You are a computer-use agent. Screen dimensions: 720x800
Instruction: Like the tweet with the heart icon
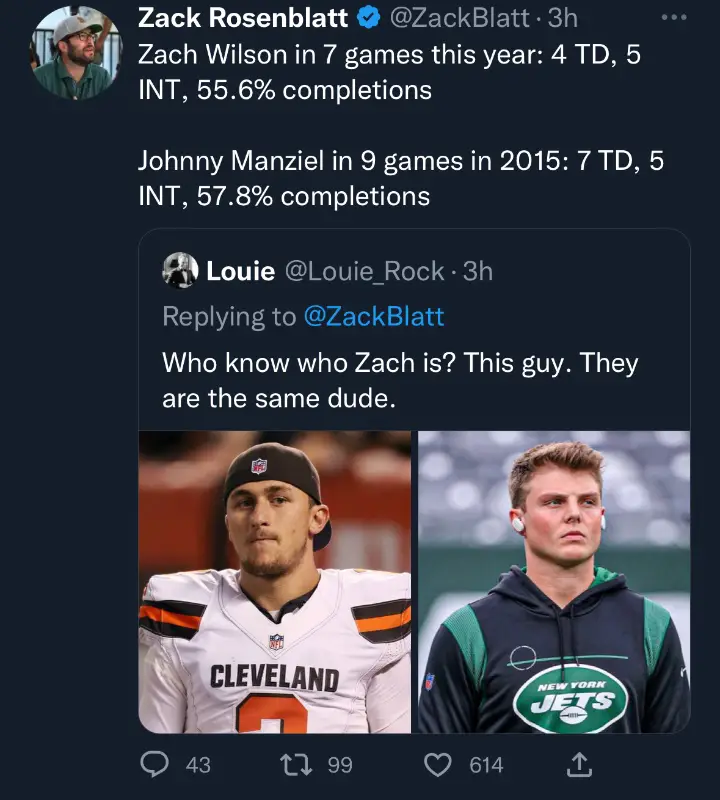click(x=439, y=765)
